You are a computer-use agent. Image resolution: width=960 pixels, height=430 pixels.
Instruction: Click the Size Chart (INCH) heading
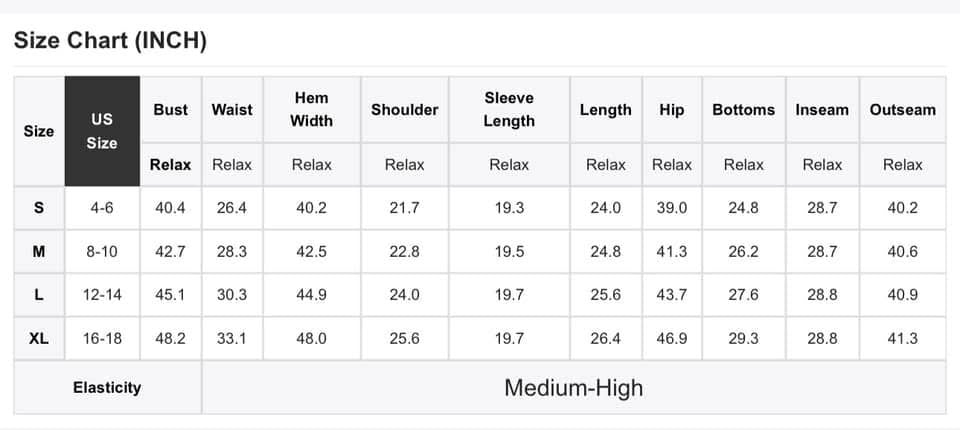[x=110, y=41]
